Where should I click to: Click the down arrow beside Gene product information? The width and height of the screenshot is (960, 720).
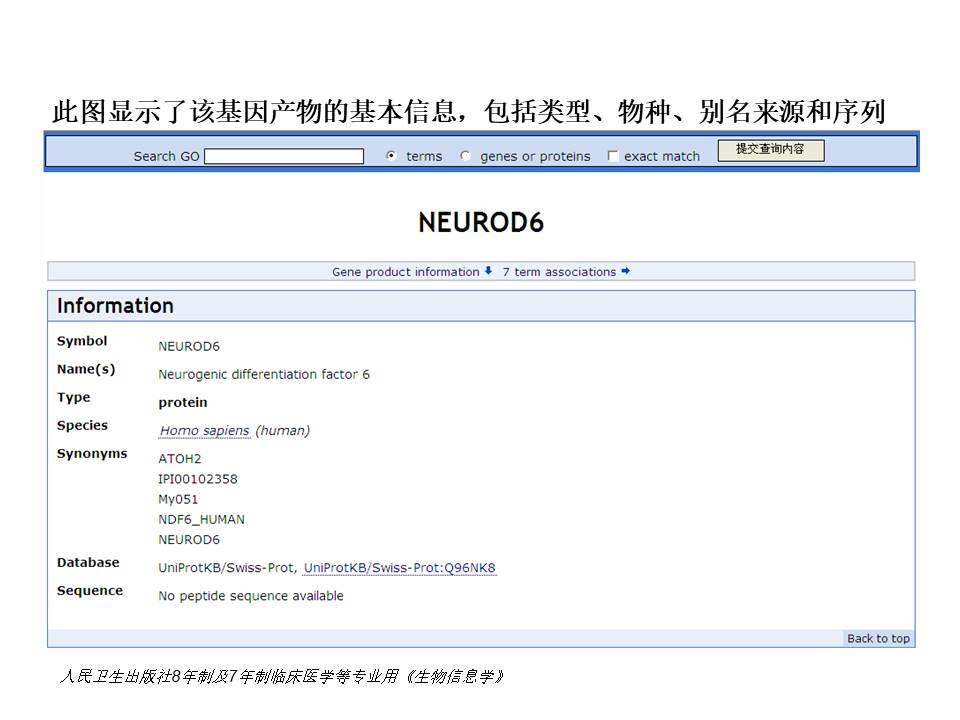point(489,271)
